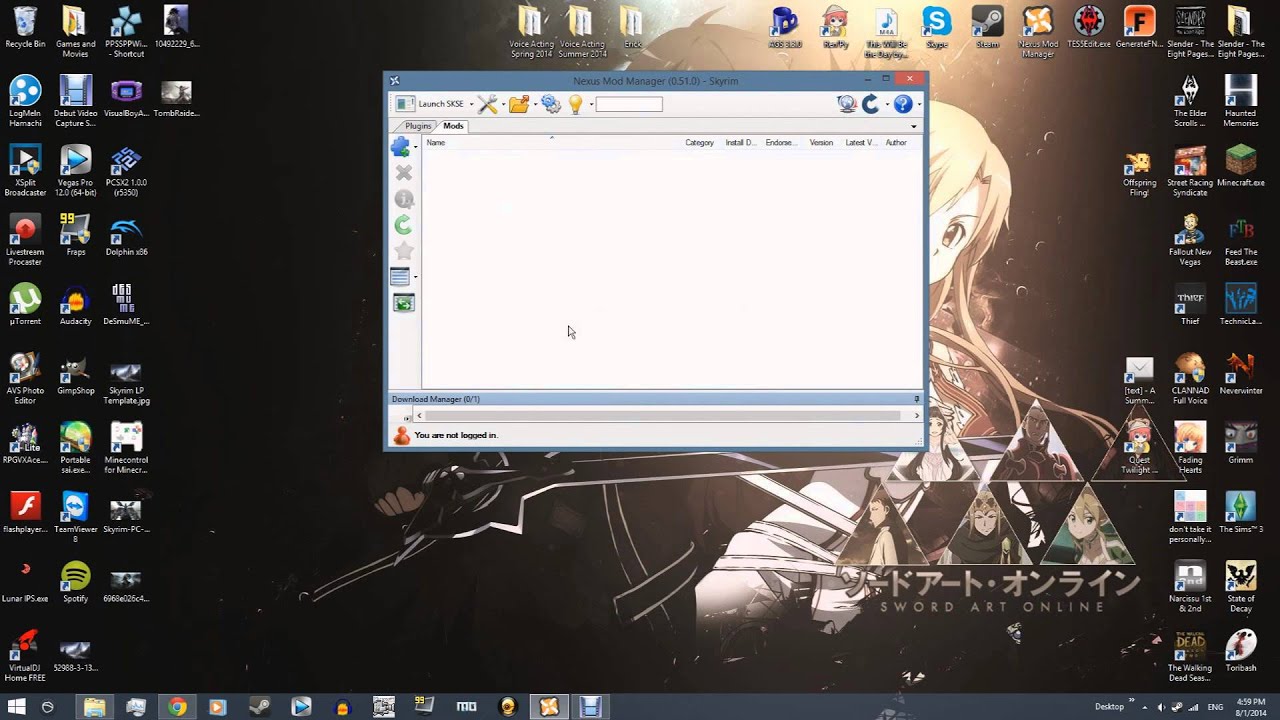The width and height of the screenshot is (1280, 720).
Task: Toggle the Download Manager pin icon
Action: pos(916,399)
